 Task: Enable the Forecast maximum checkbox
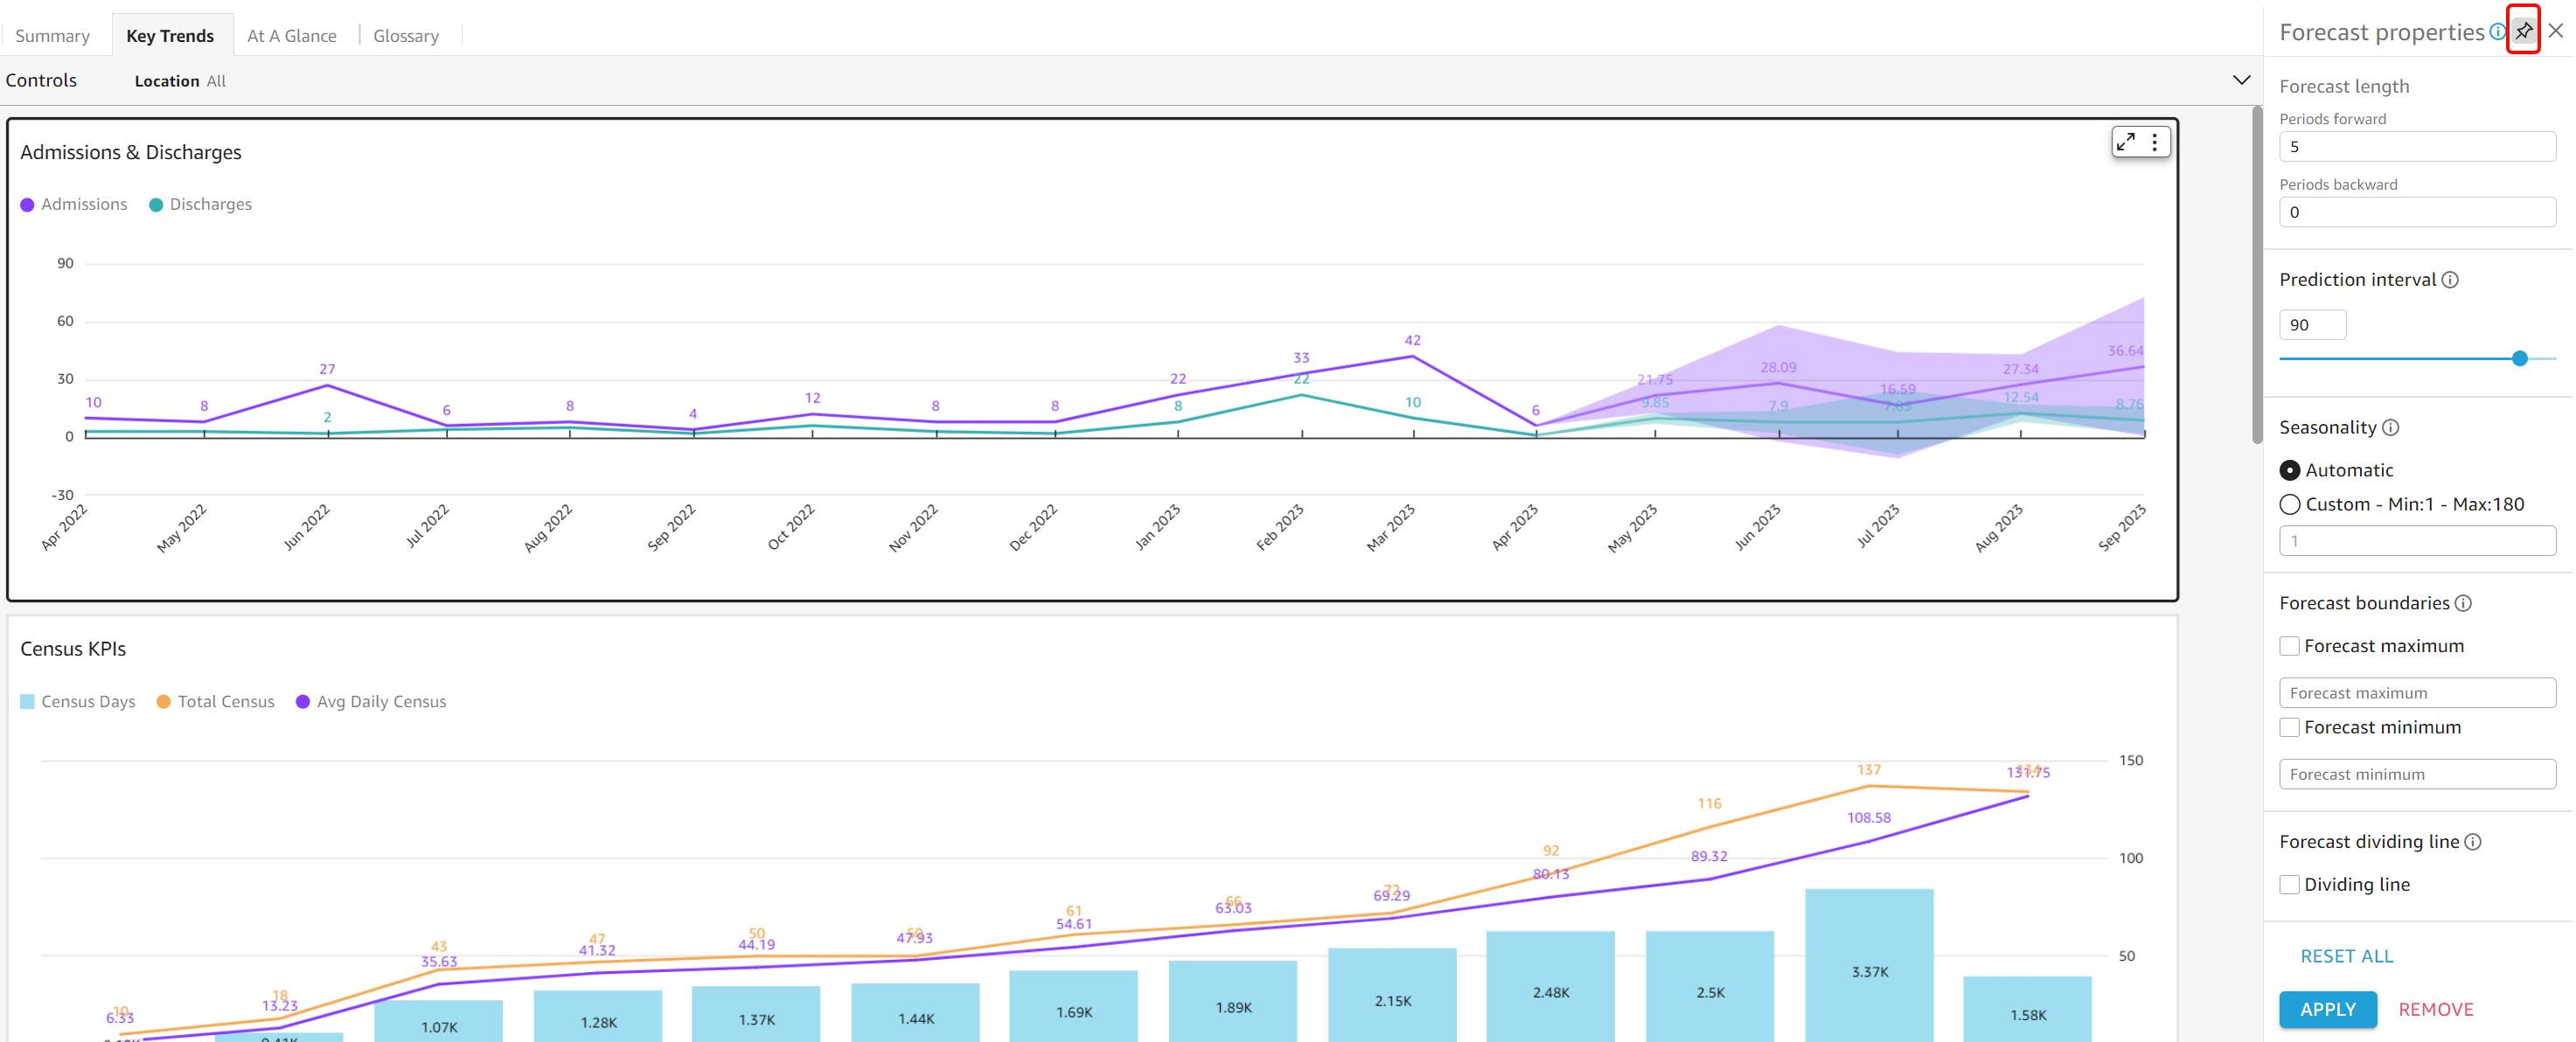pos(2288,646)
